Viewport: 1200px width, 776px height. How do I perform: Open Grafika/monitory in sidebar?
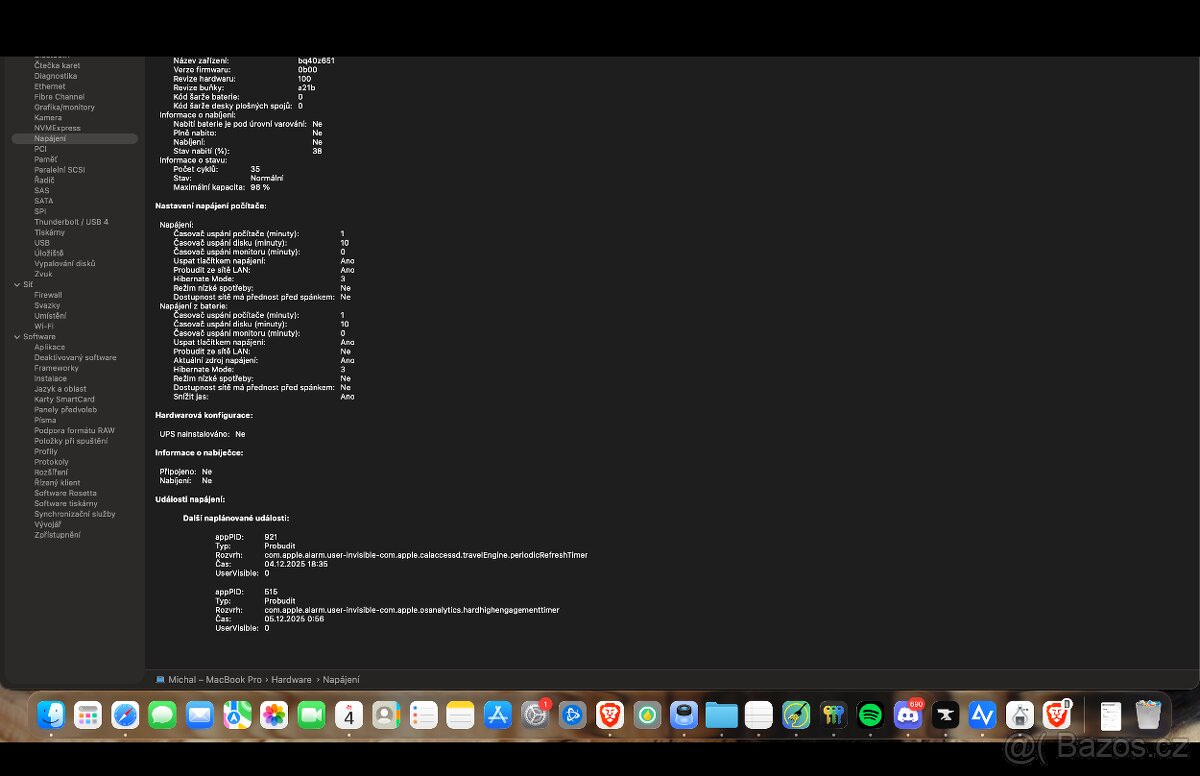click(x=64, y=107)
